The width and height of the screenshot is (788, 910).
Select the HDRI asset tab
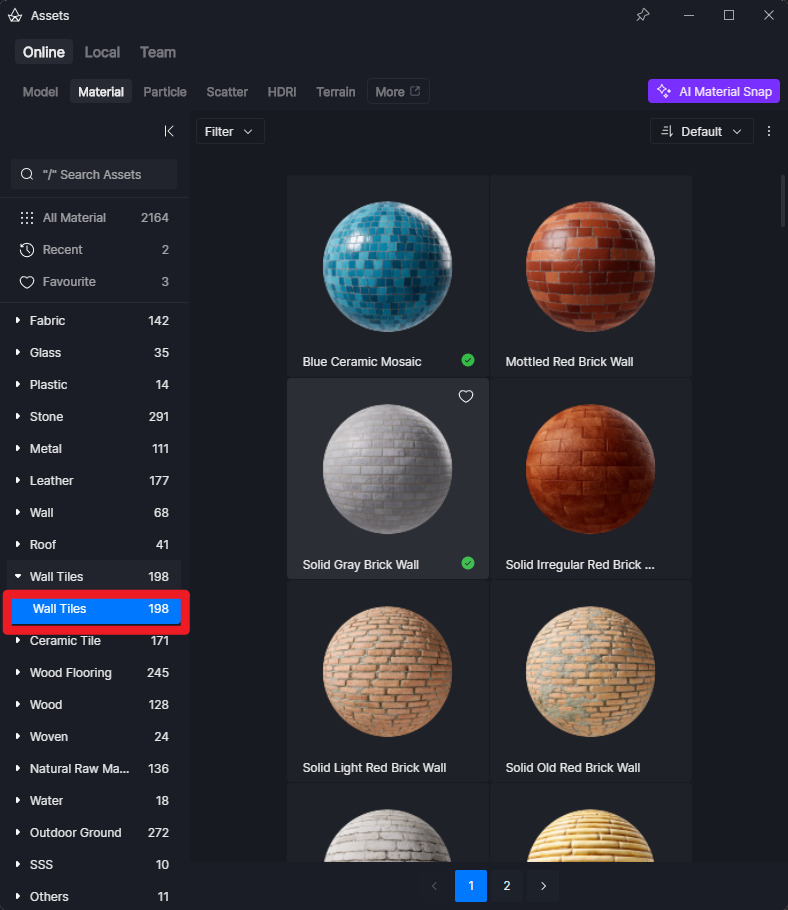point(282,92)
